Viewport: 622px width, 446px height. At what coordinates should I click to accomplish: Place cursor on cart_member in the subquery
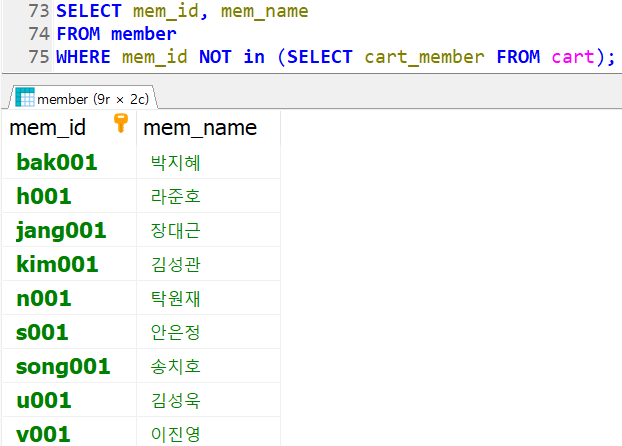pyautogui.click(x=424, y=57)
